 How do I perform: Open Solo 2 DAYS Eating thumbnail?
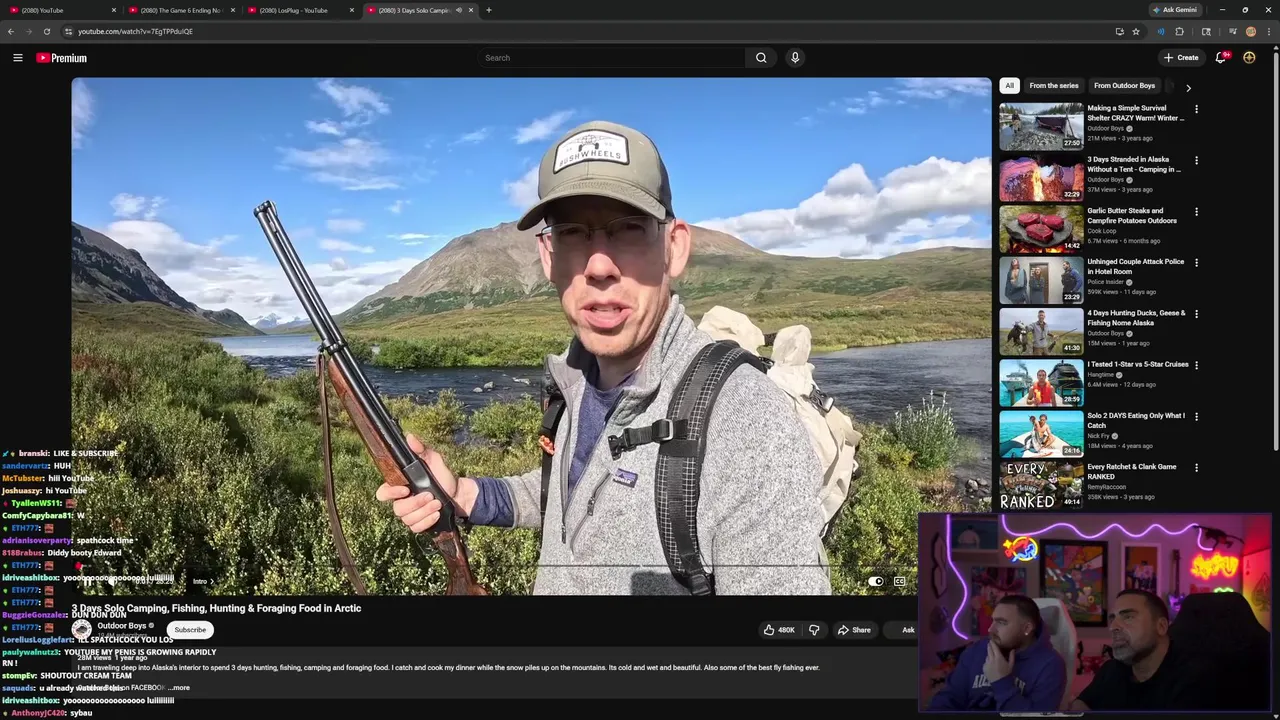tap(1041, 434)
